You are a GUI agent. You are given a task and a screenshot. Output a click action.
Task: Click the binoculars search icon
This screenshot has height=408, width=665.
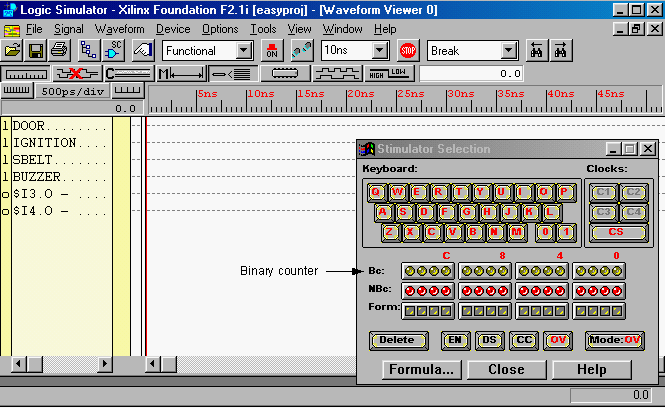coord(537,50)
